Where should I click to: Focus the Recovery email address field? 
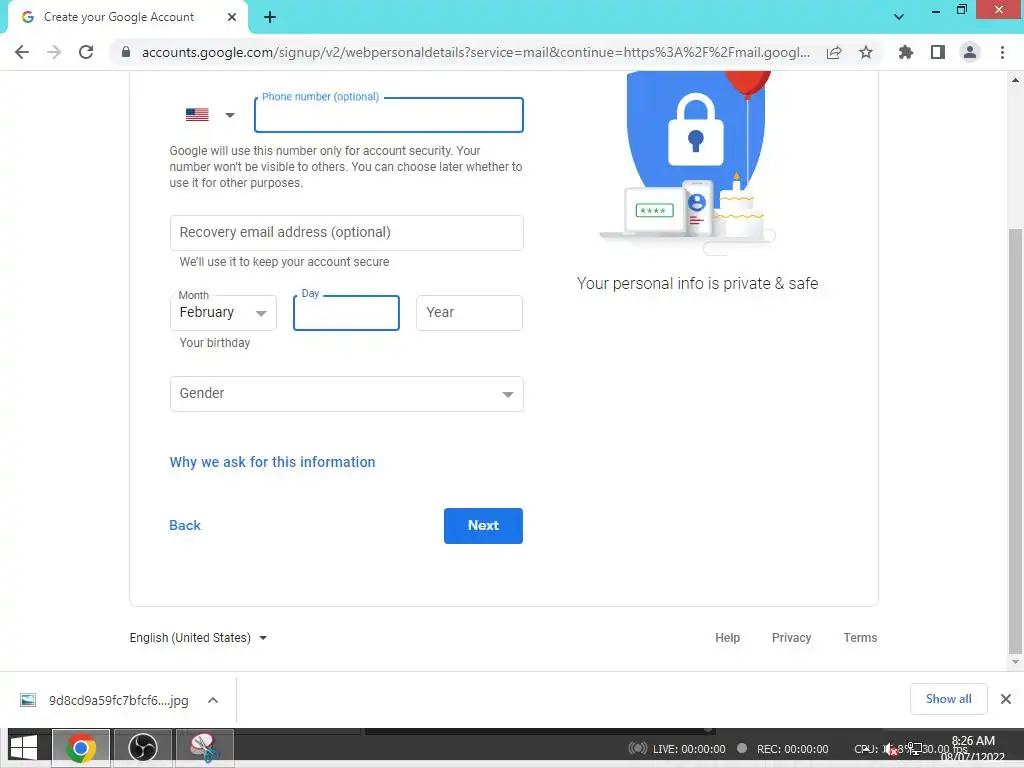tap(347, 233)
